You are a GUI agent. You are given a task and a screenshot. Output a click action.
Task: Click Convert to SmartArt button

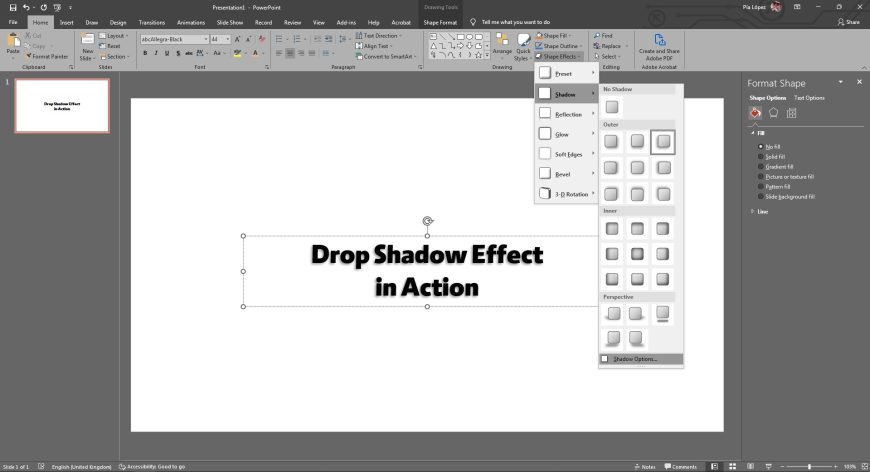(386, 57)
